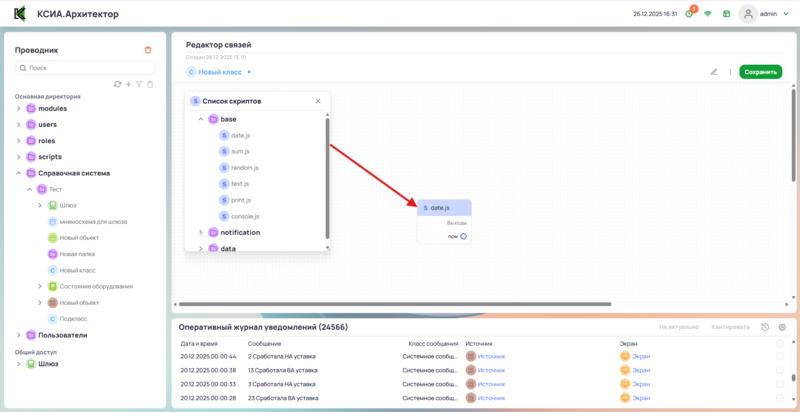Screen dimensions: 800x412
Task: Collapse the Тест folder
Action: coord(29,190)
